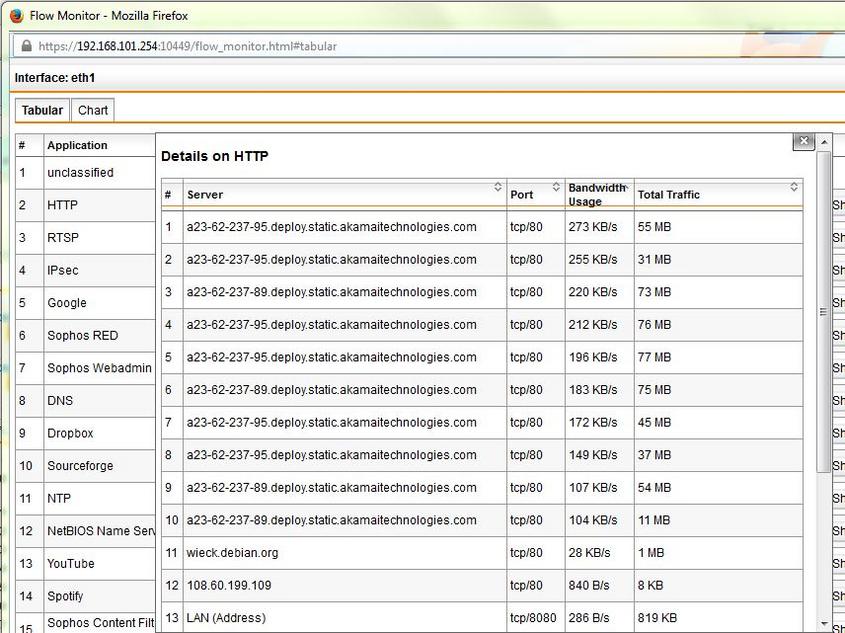Click the 73 MB total traffic value

654,293
